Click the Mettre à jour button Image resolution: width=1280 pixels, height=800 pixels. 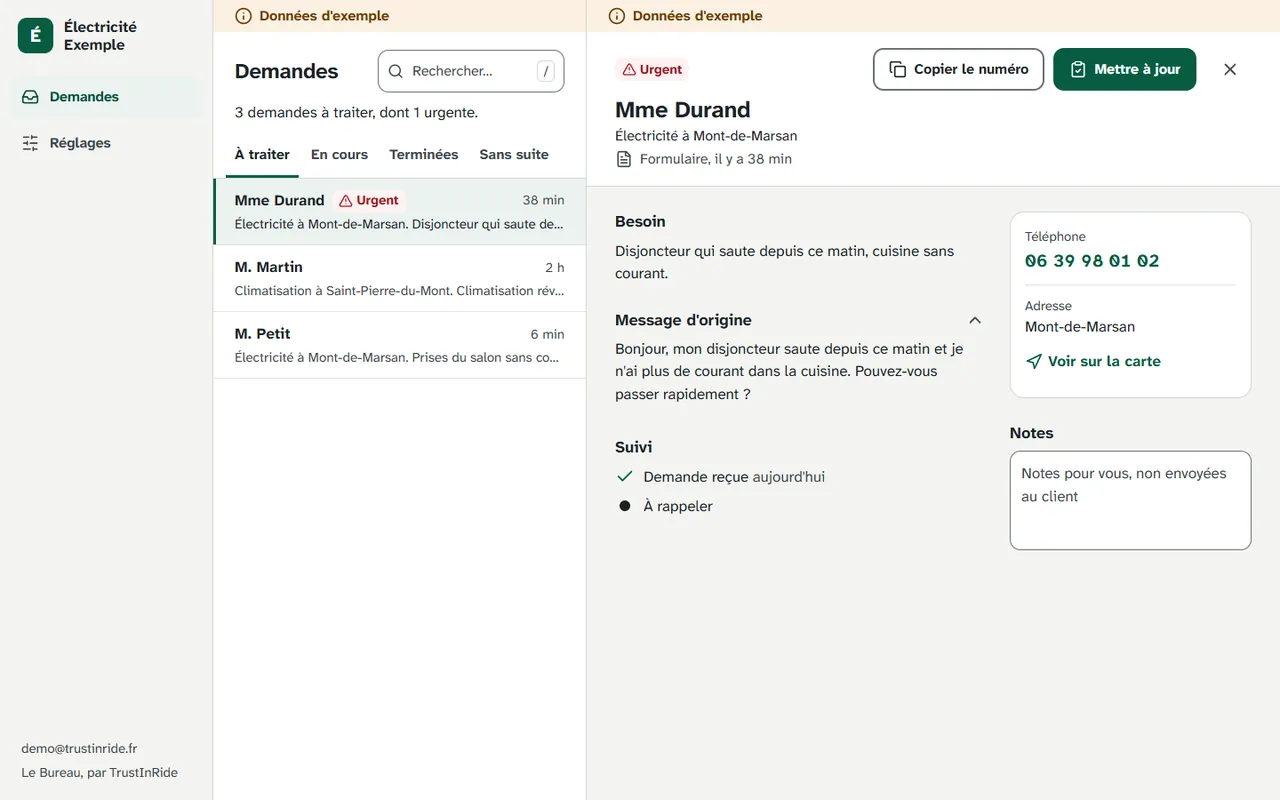tap(1124, 69)
